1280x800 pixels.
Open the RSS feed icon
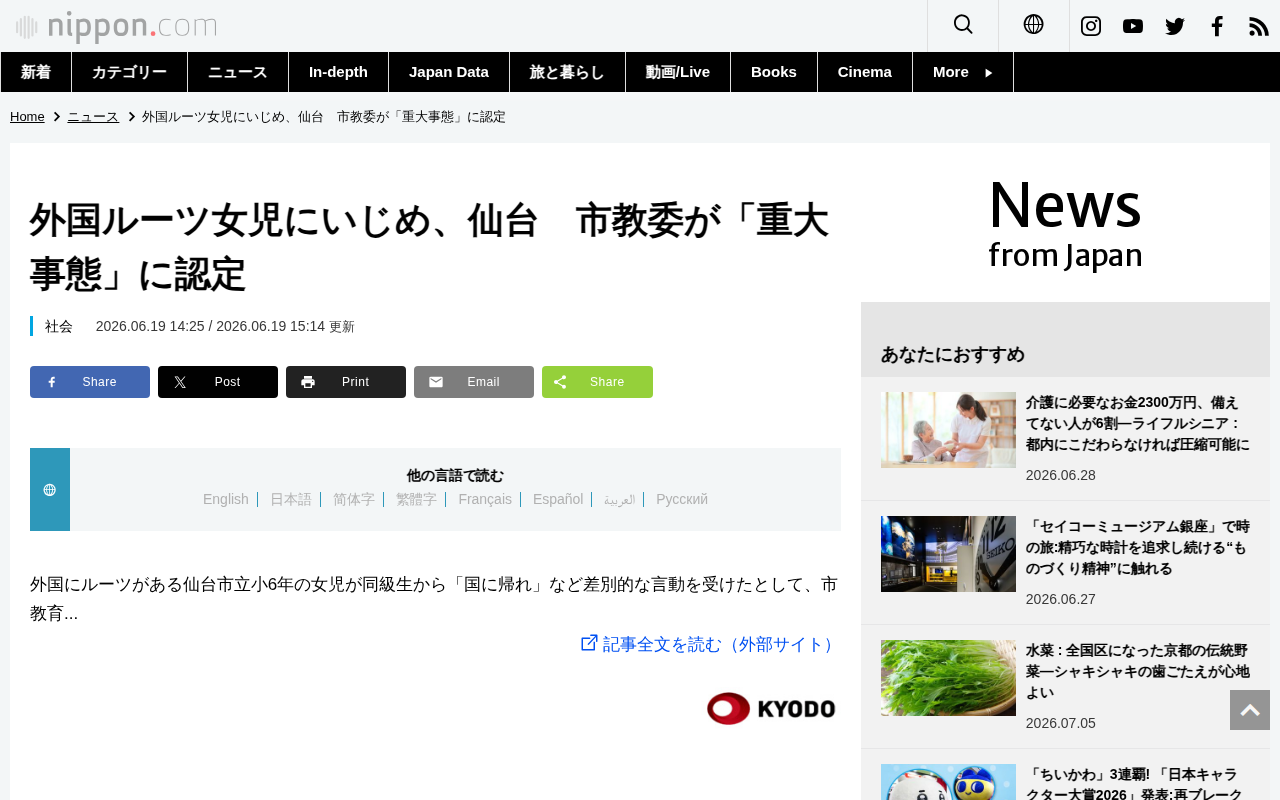pos(1259,26)
